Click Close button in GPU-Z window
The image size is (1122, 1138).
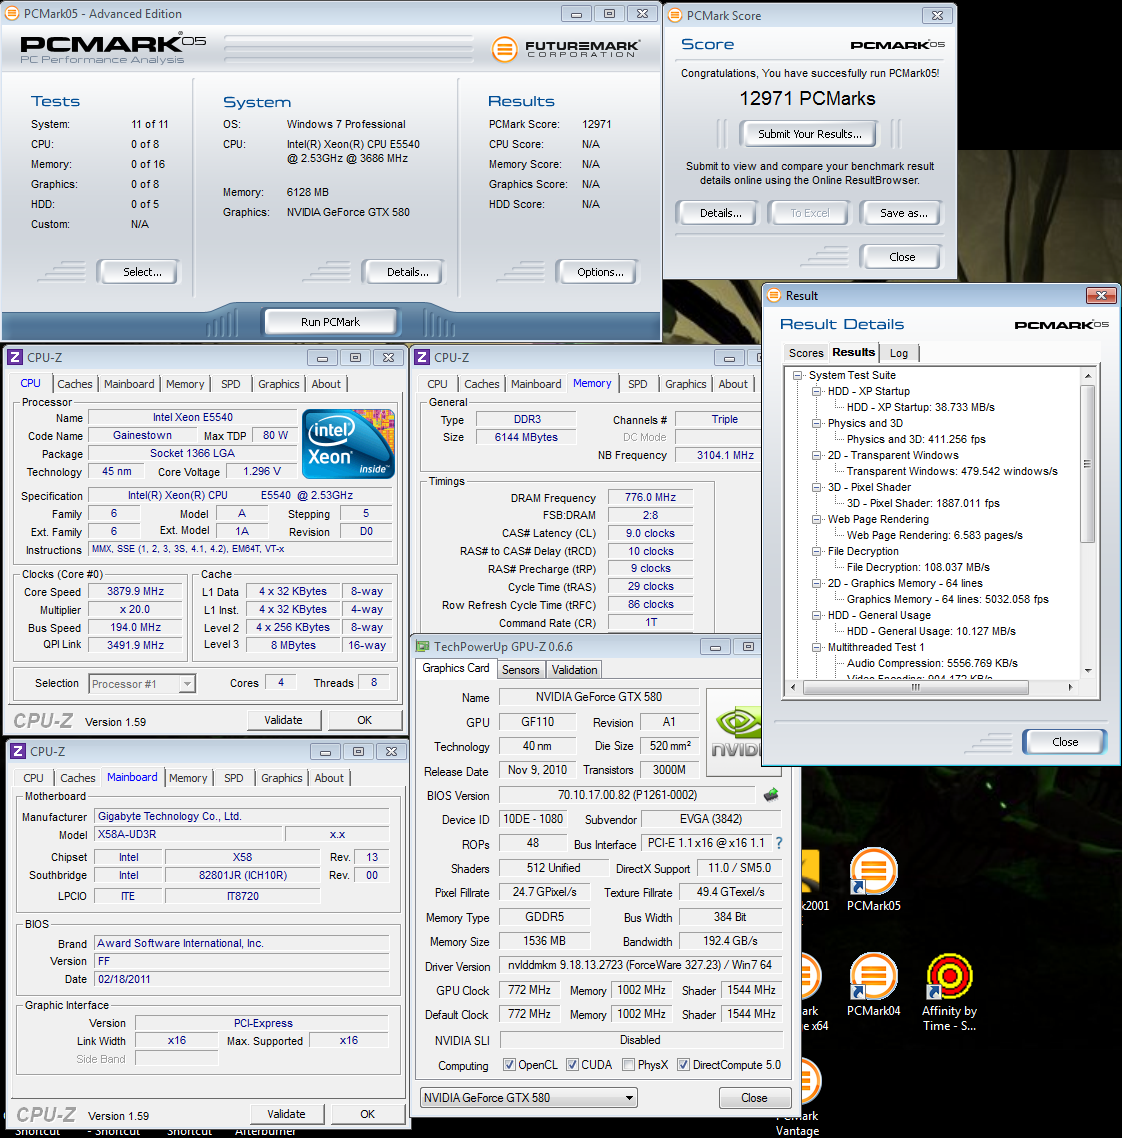[x=754, y=1097]
